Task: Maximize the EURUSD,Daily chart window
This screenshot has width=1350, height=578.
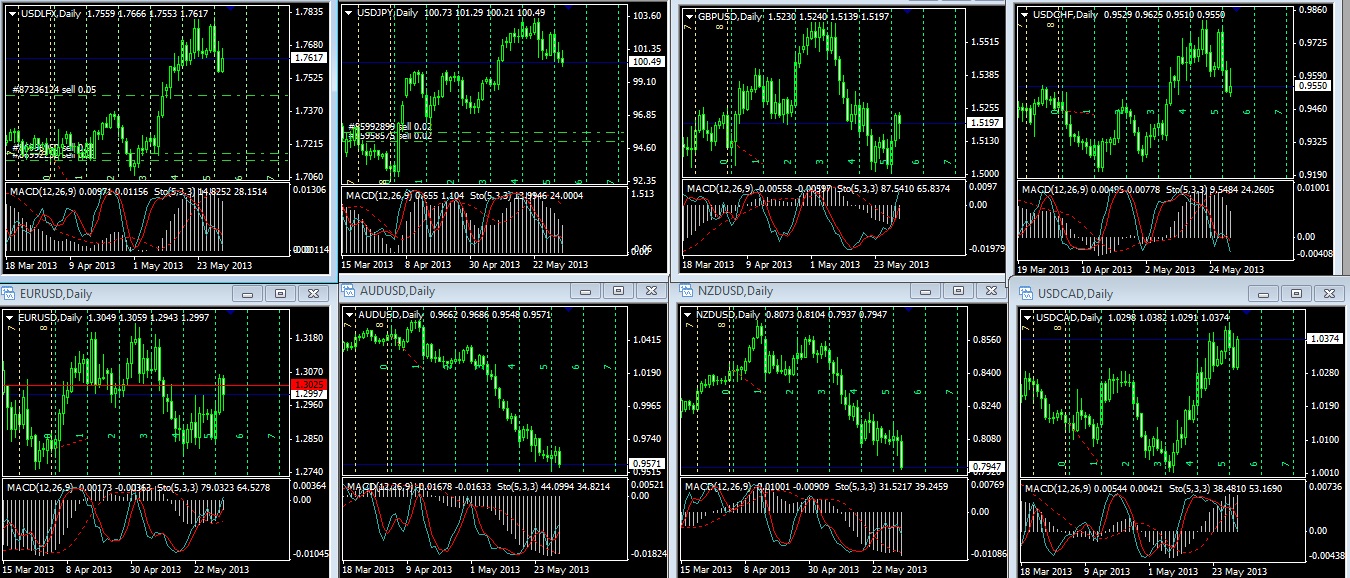Action: point(280,293)
